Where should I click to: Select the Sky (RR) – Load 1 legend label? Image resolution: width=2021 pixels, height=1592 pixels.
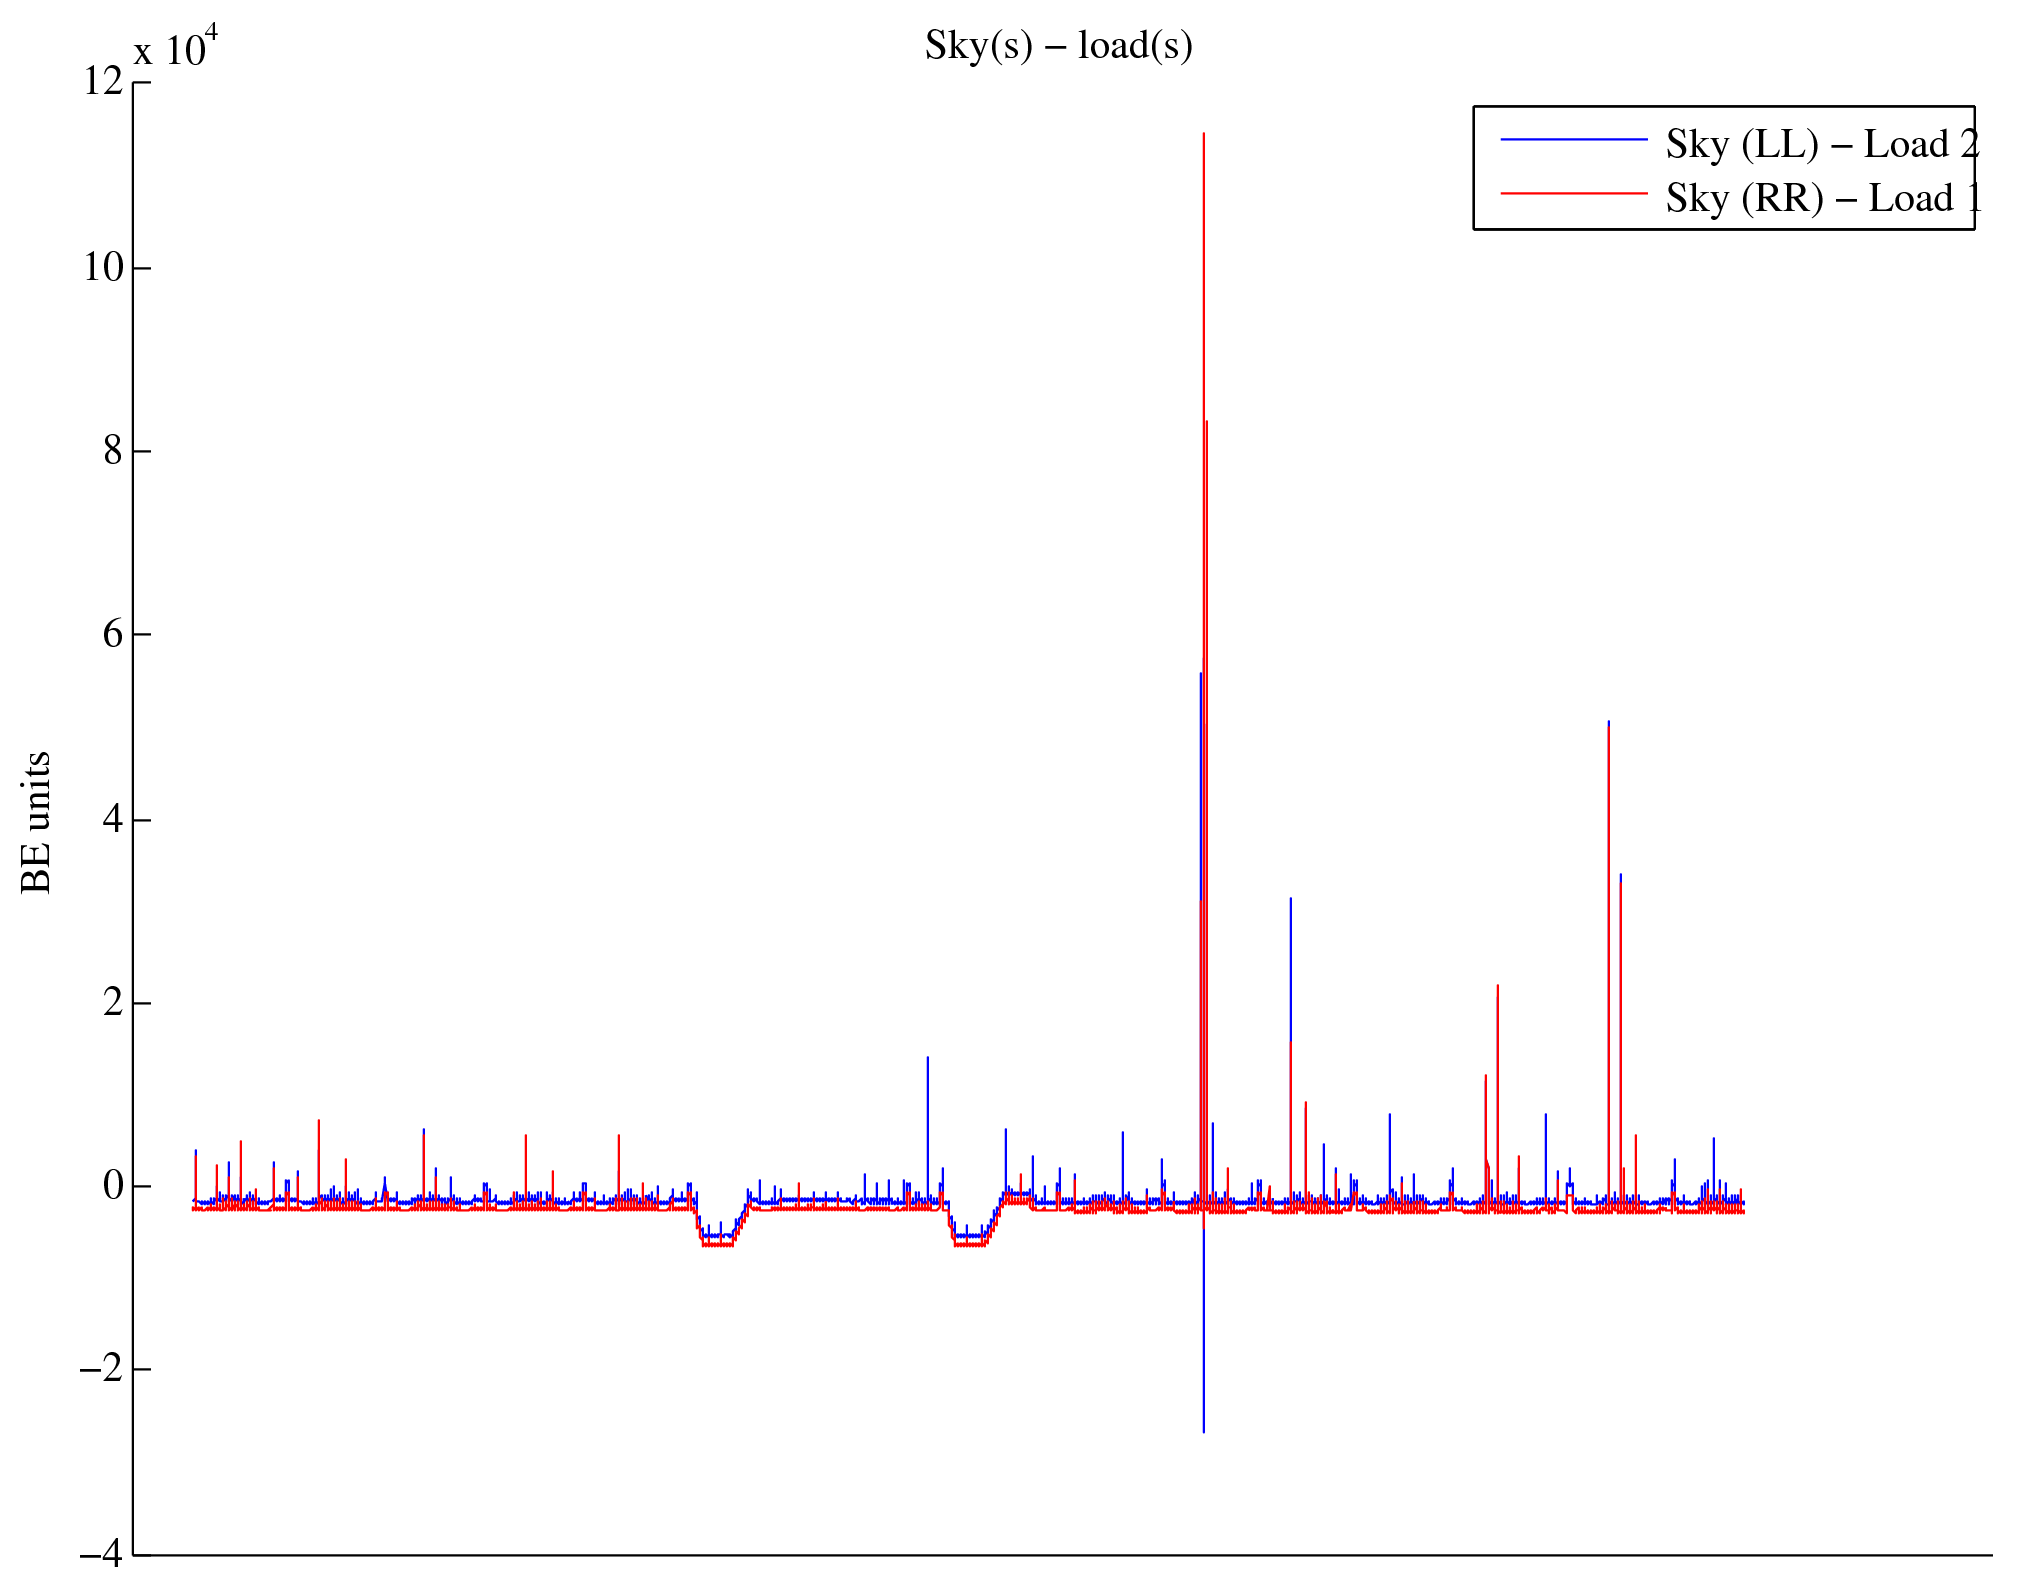pos(1822,198)
